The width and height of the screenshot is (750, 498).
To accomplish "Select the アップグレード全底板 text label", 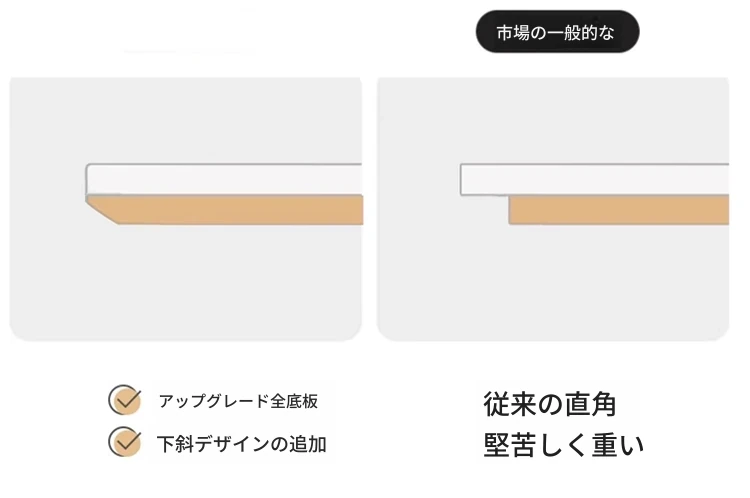I will click(238, 401).
